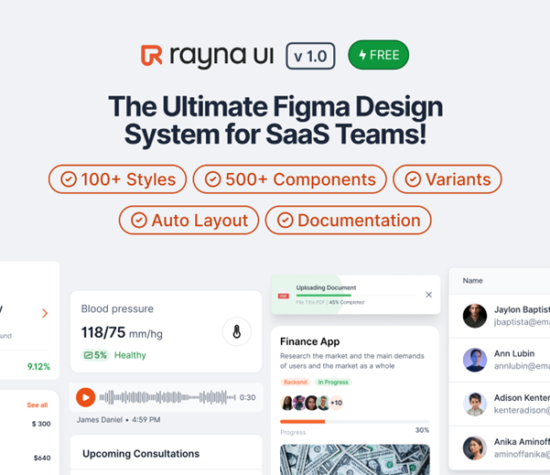Select the Variants pill
This screenshot has height=475, width=550.
click(447, 179)
